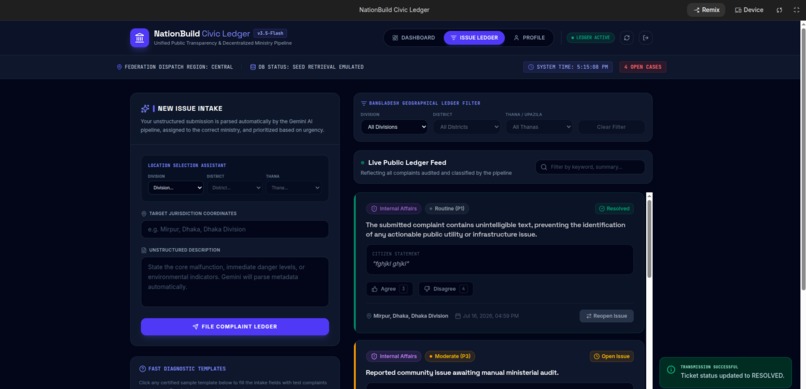The image size is (806, 389).
Task: Click the logout icon in header
Action: pyautogui.click(x=646, y=38)
